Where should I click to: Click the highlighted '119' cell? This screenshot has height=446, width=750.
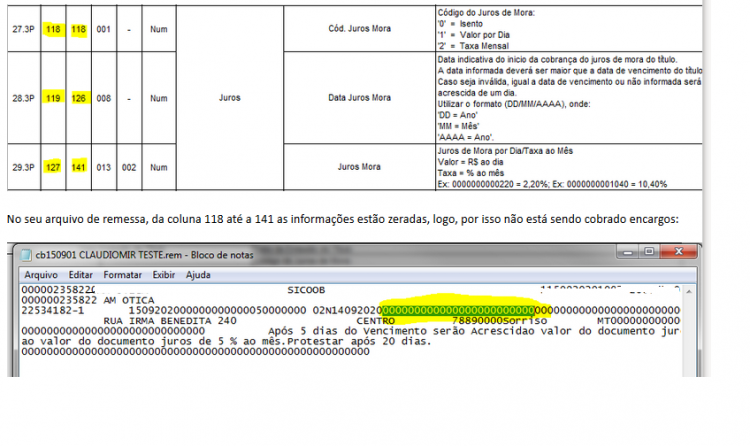pyautogui.click(x=53, y=98)
